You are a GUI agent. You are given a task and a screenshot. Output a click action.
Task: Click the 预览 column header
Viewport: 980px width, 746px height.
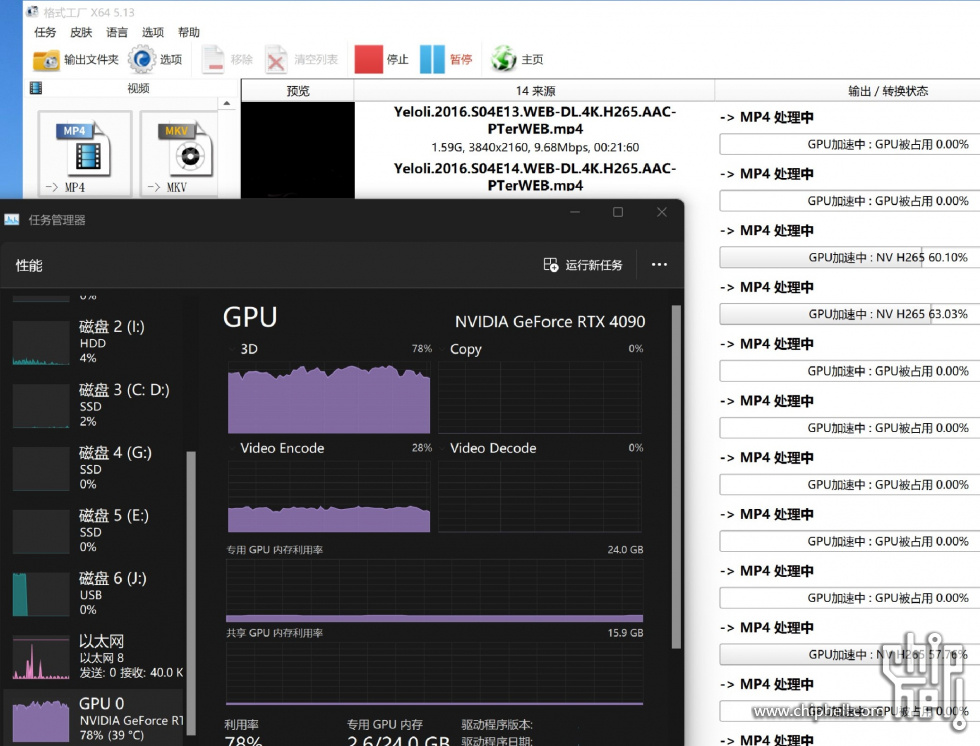click(298, 91)
